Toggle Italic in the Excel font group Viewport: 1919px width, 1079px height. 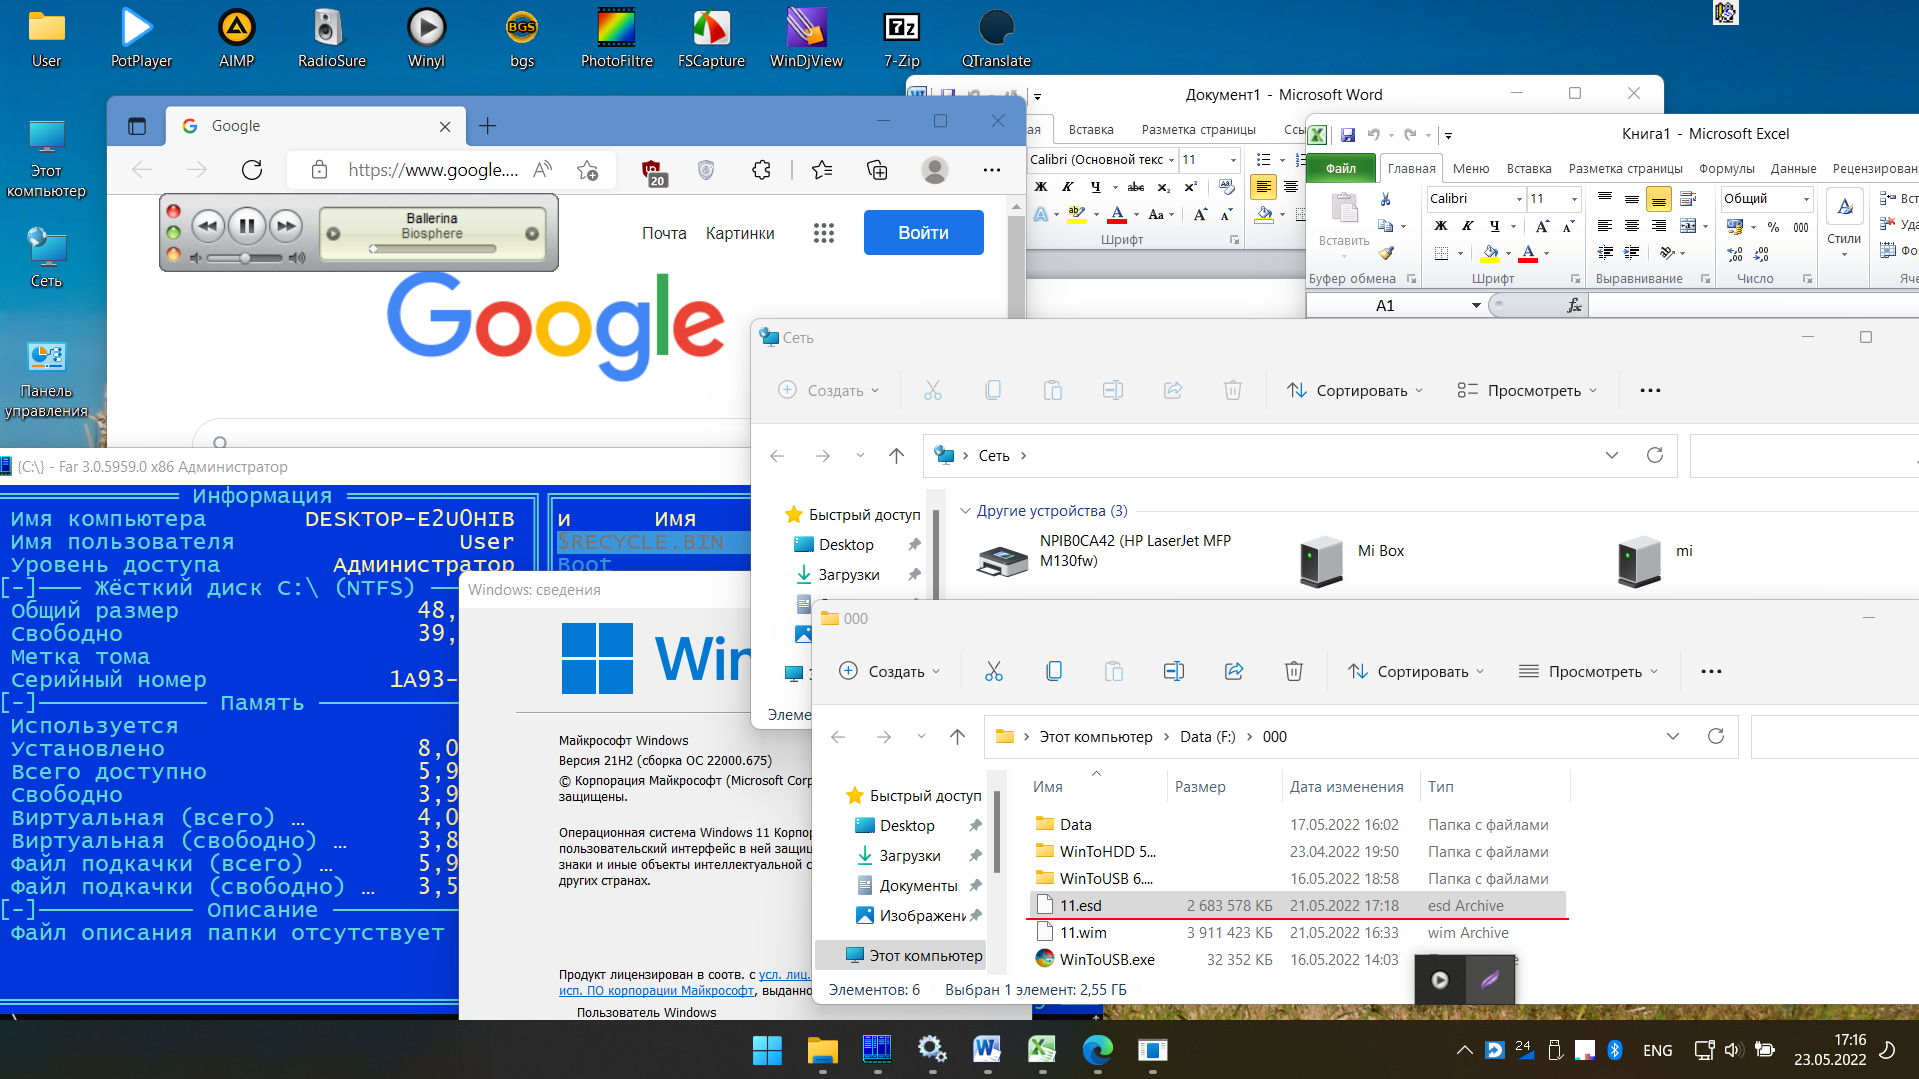coord(1467,226)
